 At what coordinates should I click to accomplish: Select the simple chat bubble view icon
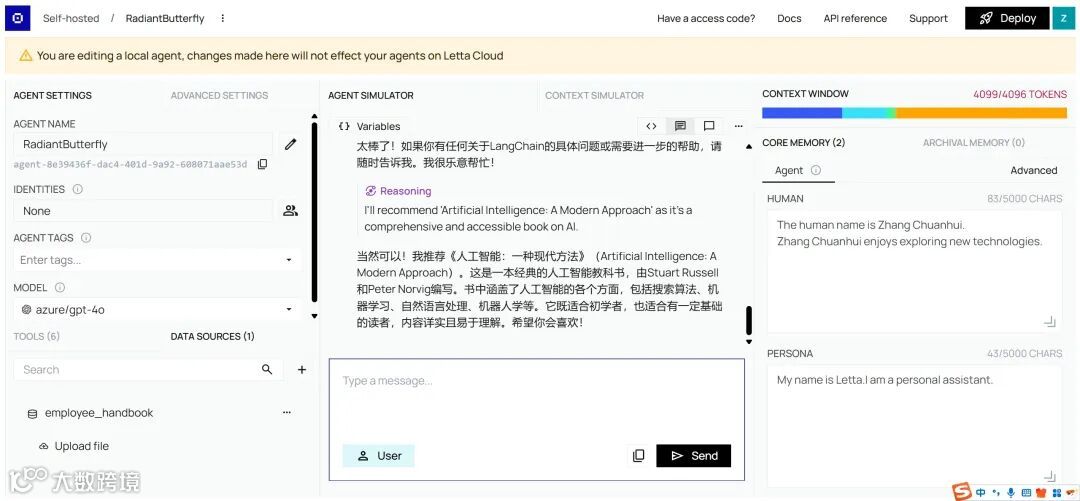click(x=709, y=126)
